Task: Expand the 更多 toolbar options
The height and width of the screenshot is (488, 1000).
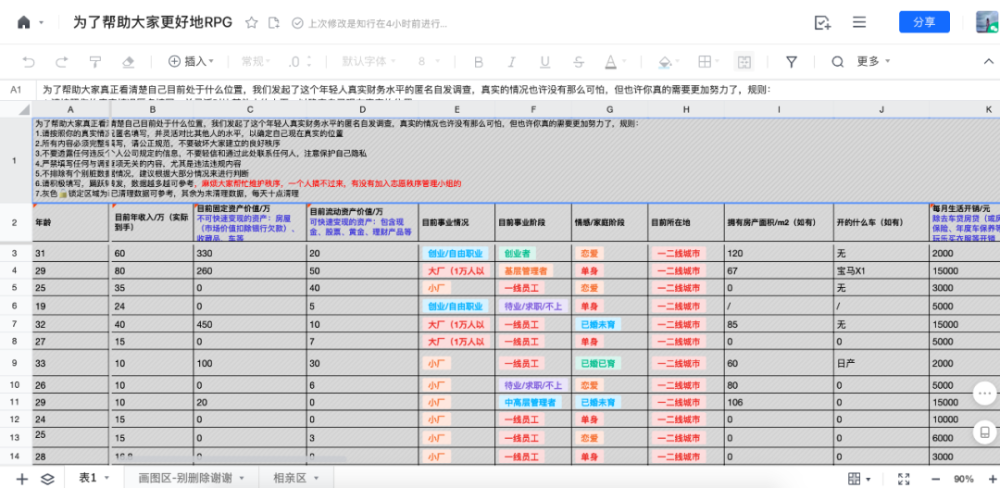Action: point(873,62)
